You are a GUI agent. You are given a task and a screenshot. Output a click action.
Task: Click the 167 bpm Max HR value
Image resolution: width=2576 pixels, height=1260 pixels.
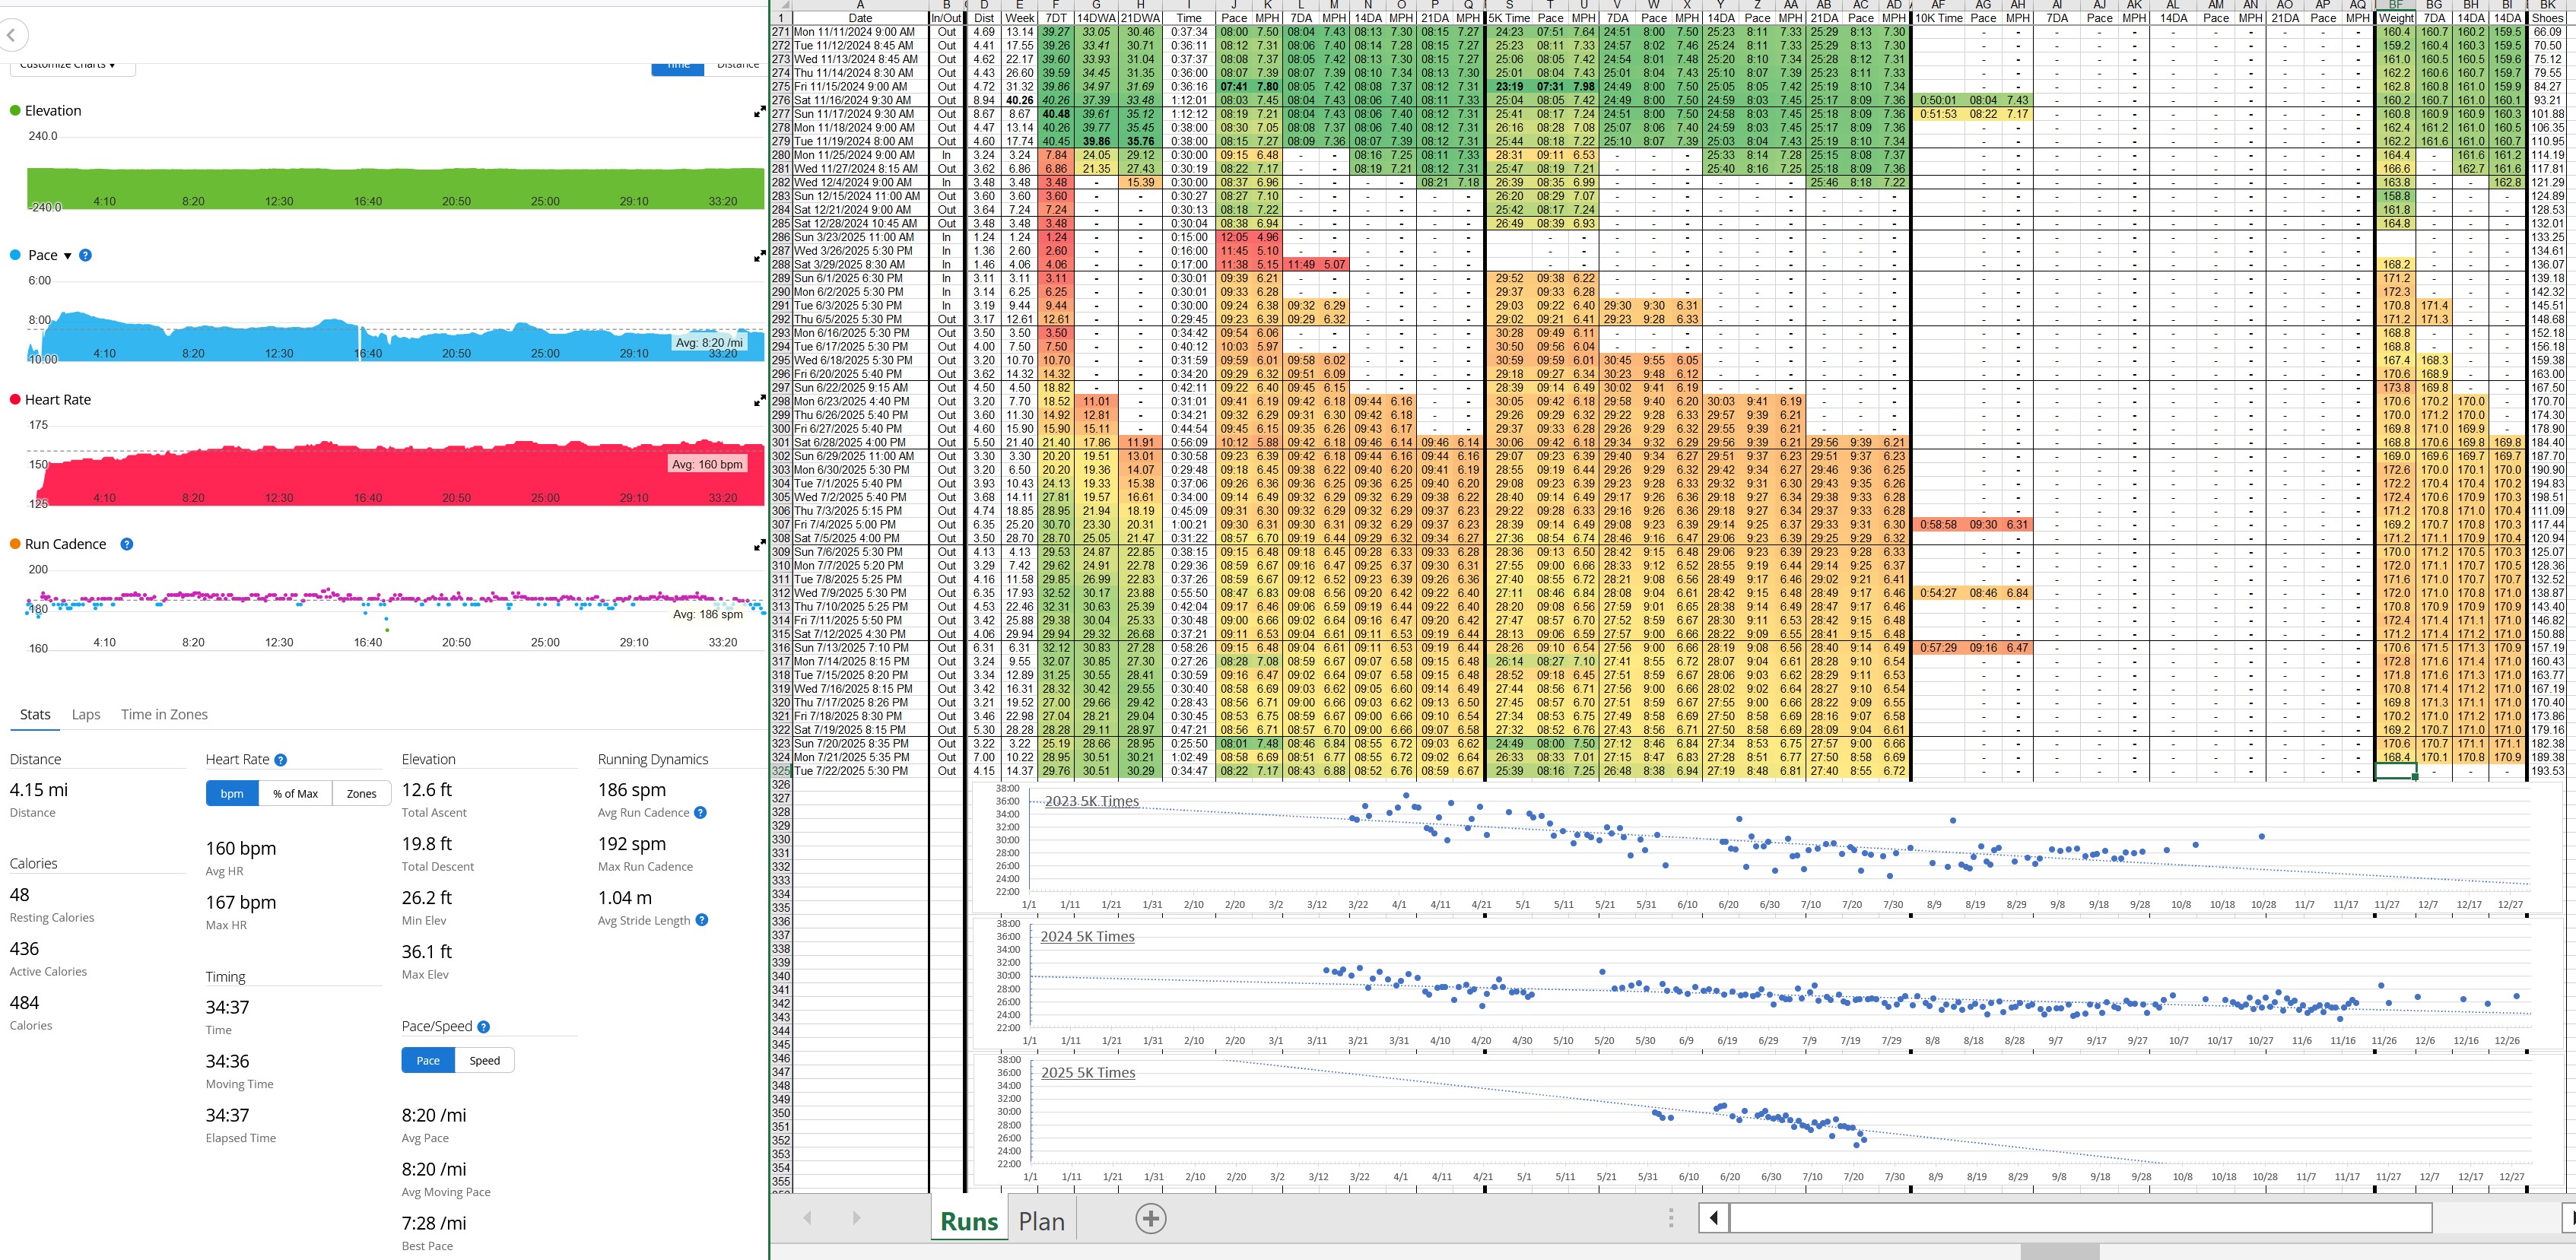(x=241, y=902)
